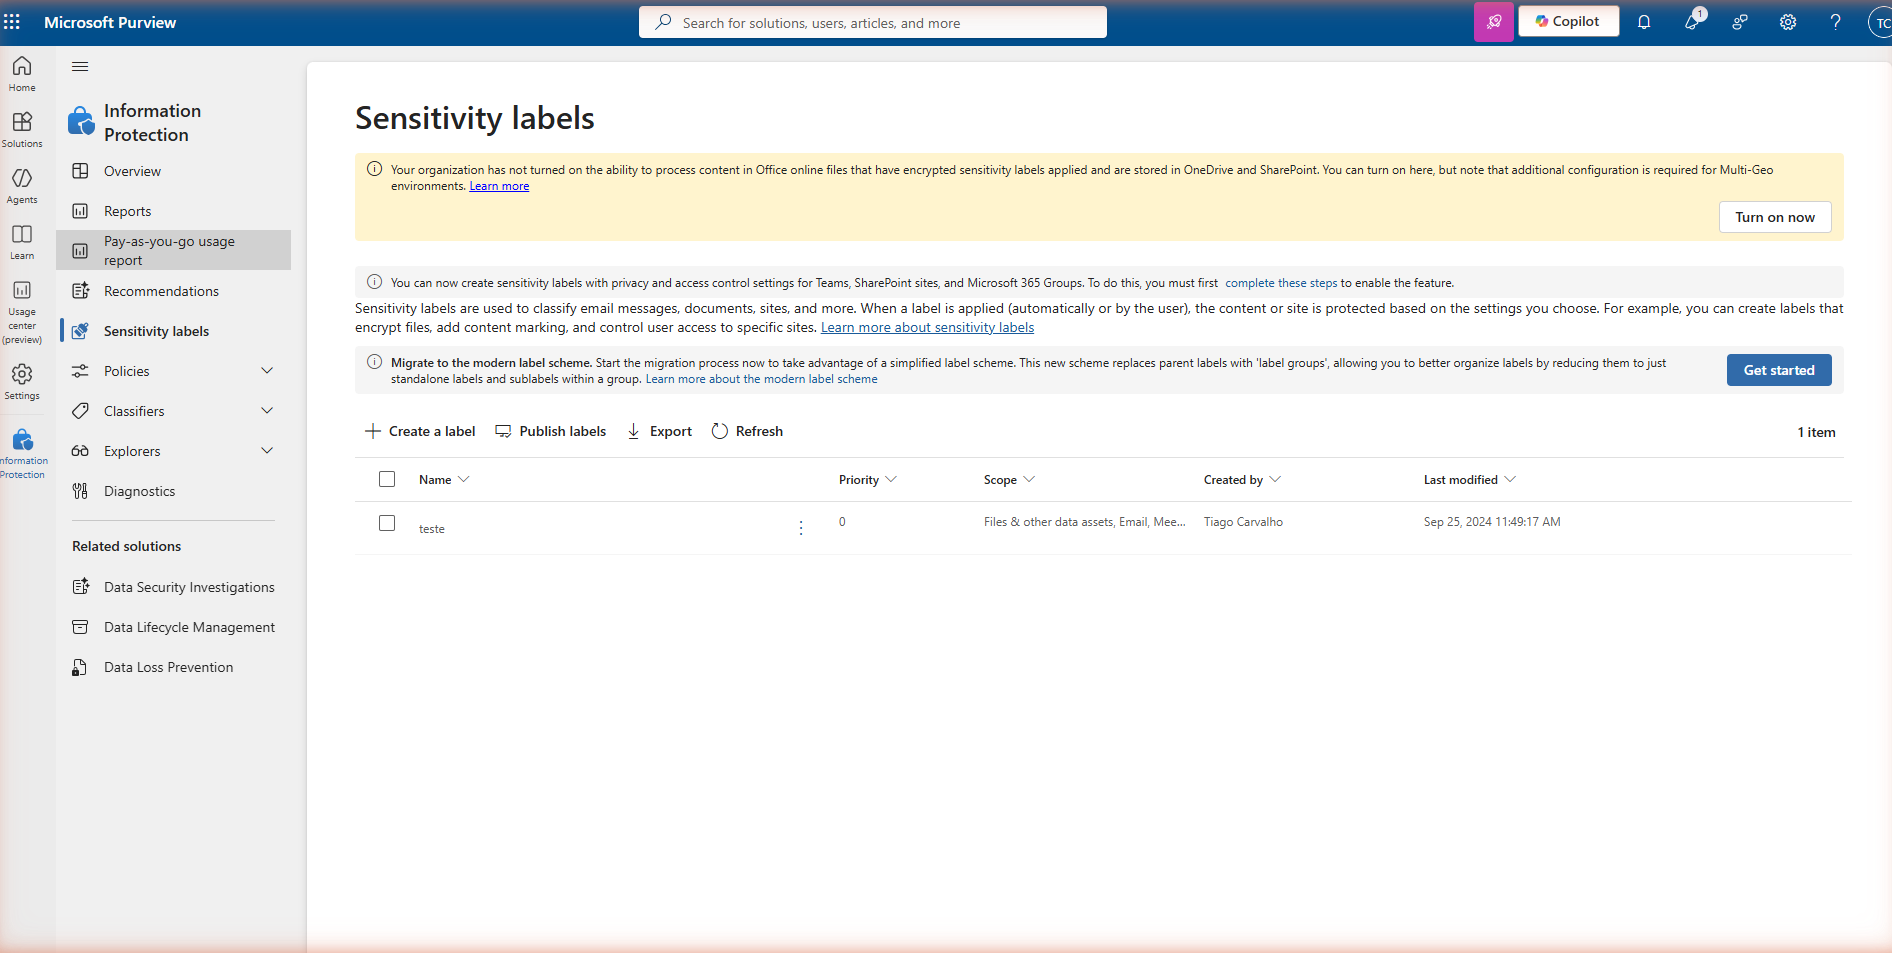Screen dimensions: 1892x953
Task: Open the header settings gear
Action: pyautogui.click(x=1788, y=22)
